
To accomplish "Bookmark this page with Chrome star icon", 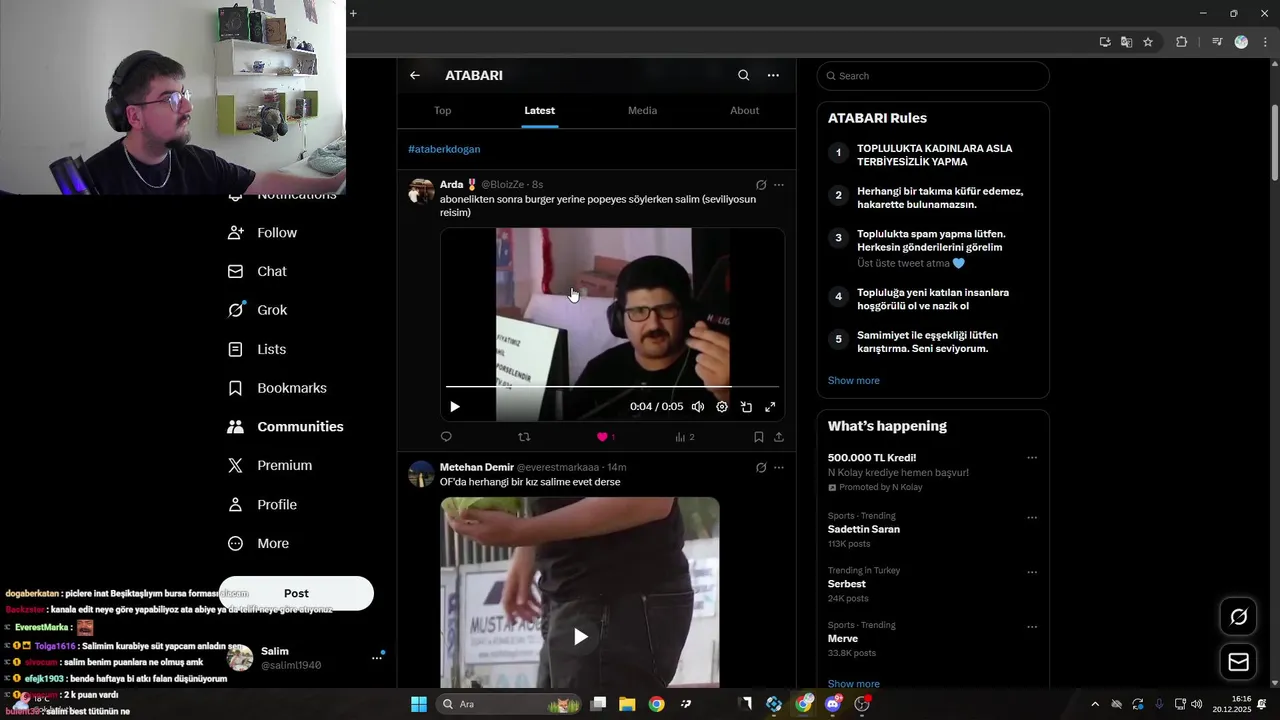I will [1148, 42].
